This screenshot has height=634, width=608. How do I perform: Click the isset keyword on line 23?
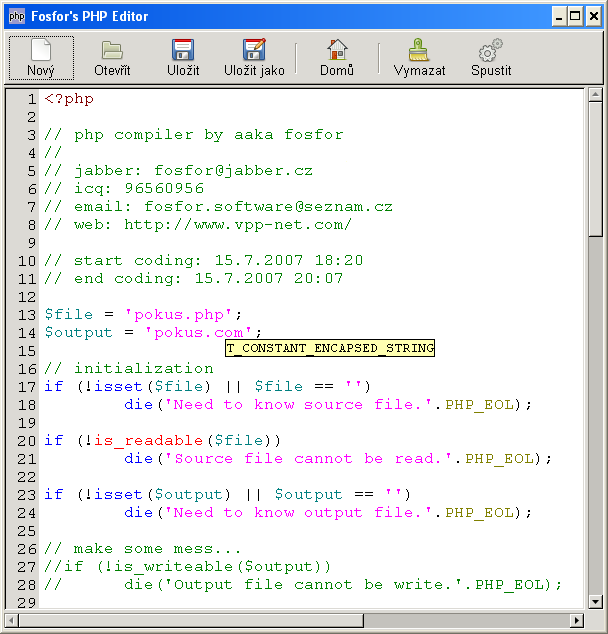[x=118, y=495]
